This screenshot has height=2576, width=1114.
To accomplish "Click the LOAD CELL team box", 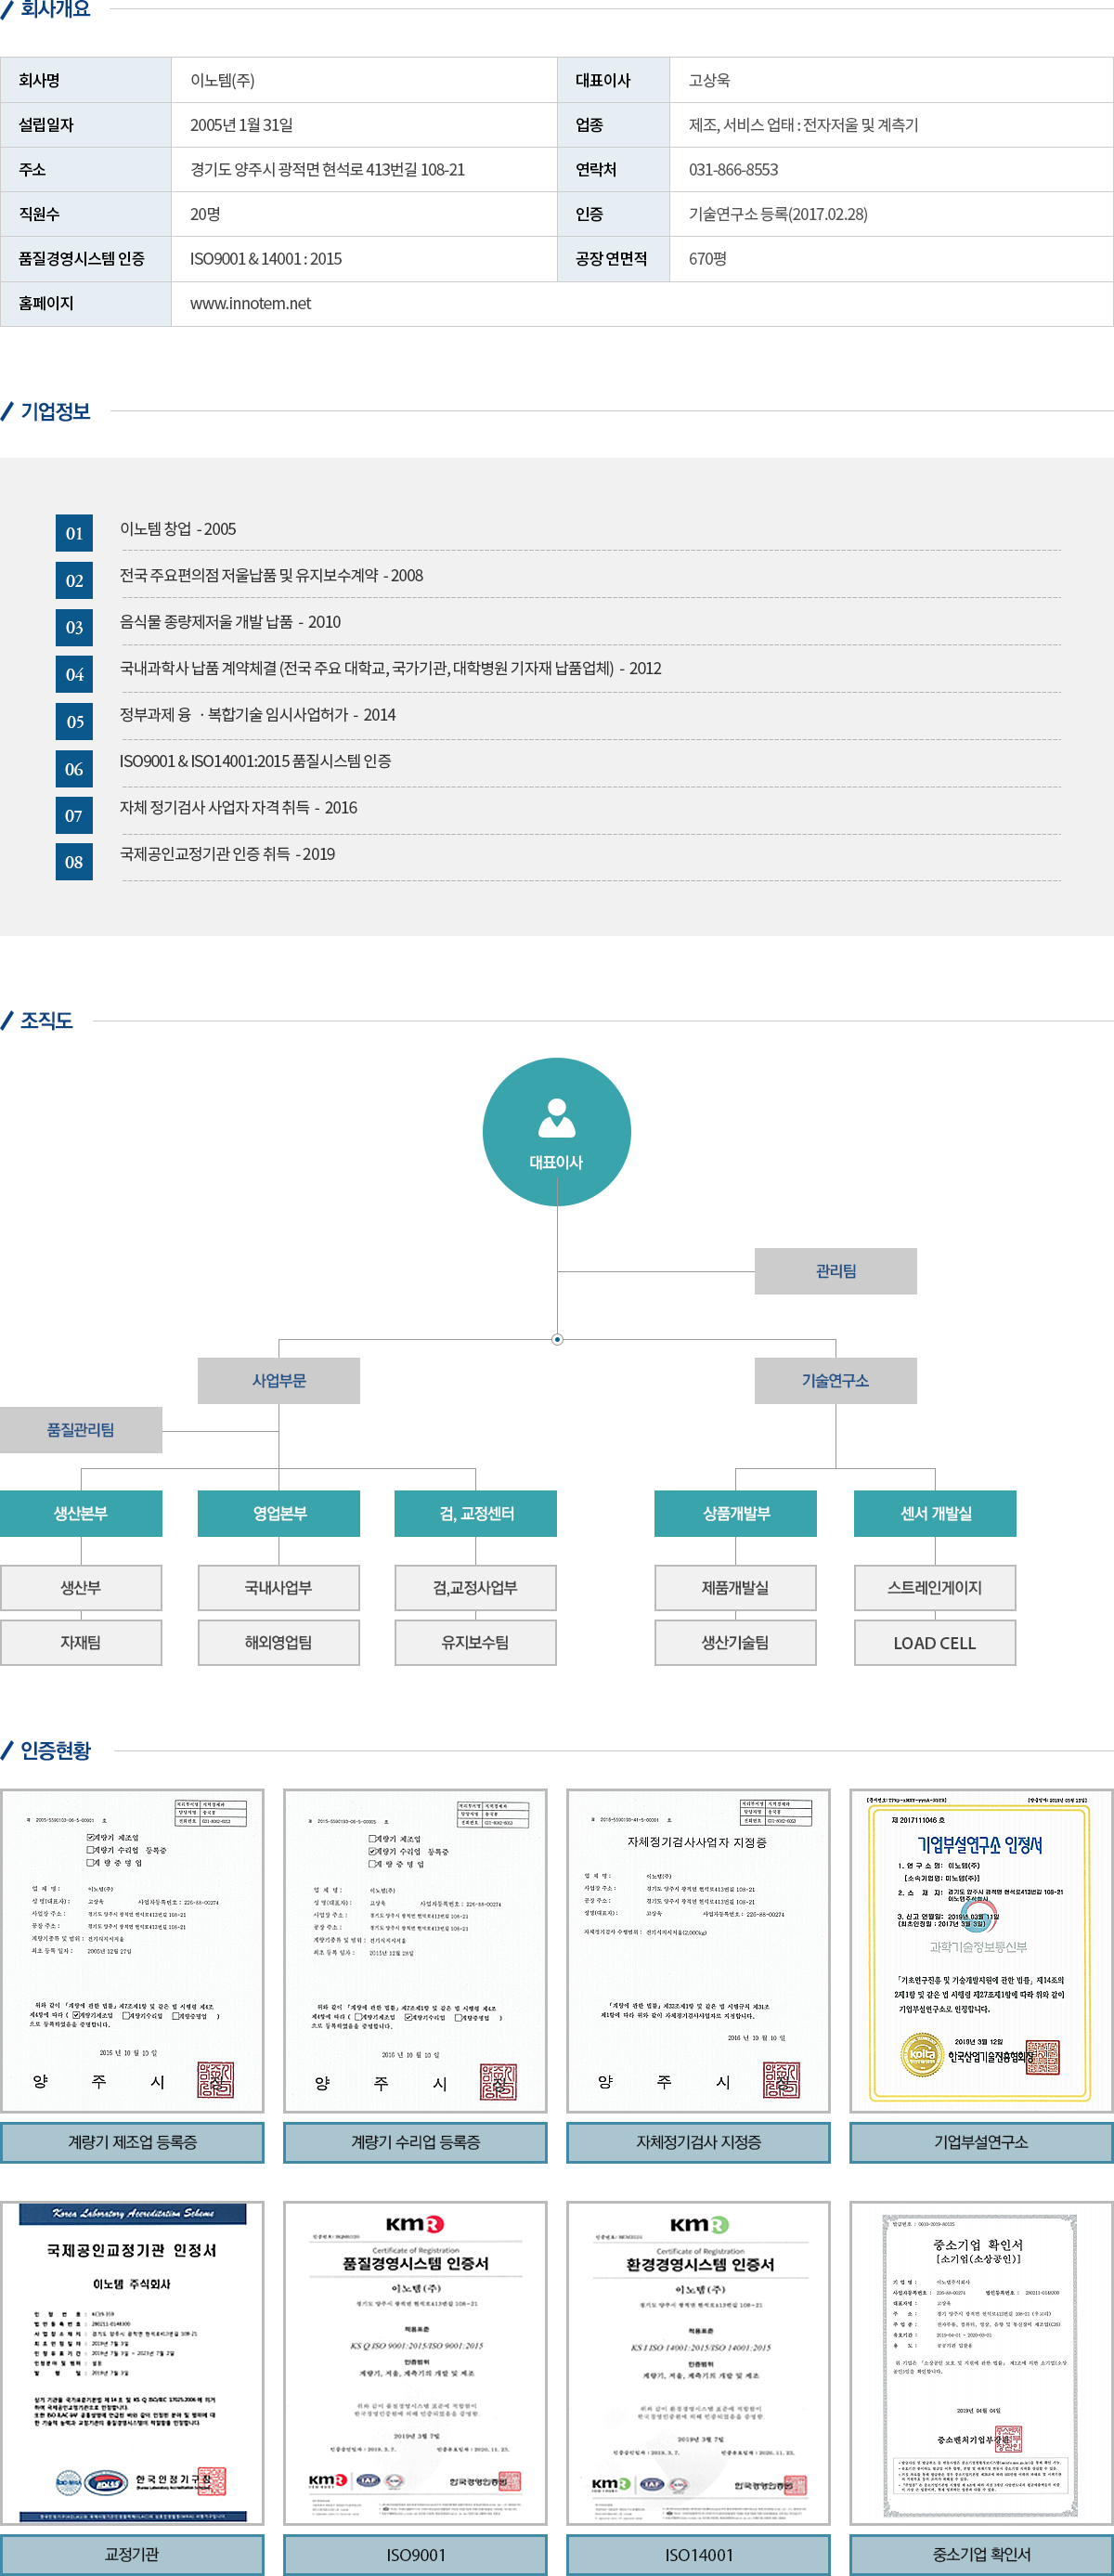I will pyautogui.click(x=934, y=1643).
